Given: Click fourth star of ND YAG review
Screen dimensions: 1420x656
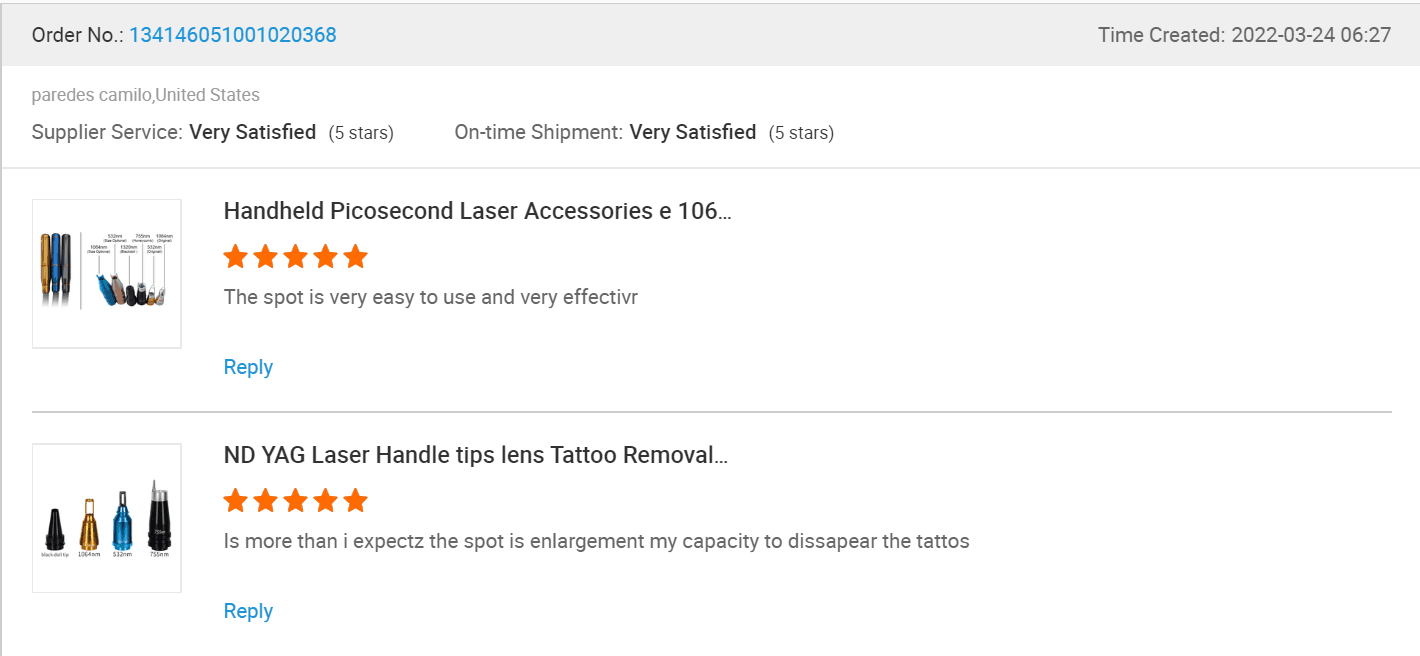Looking at the screenshot, I should (326, 501).
